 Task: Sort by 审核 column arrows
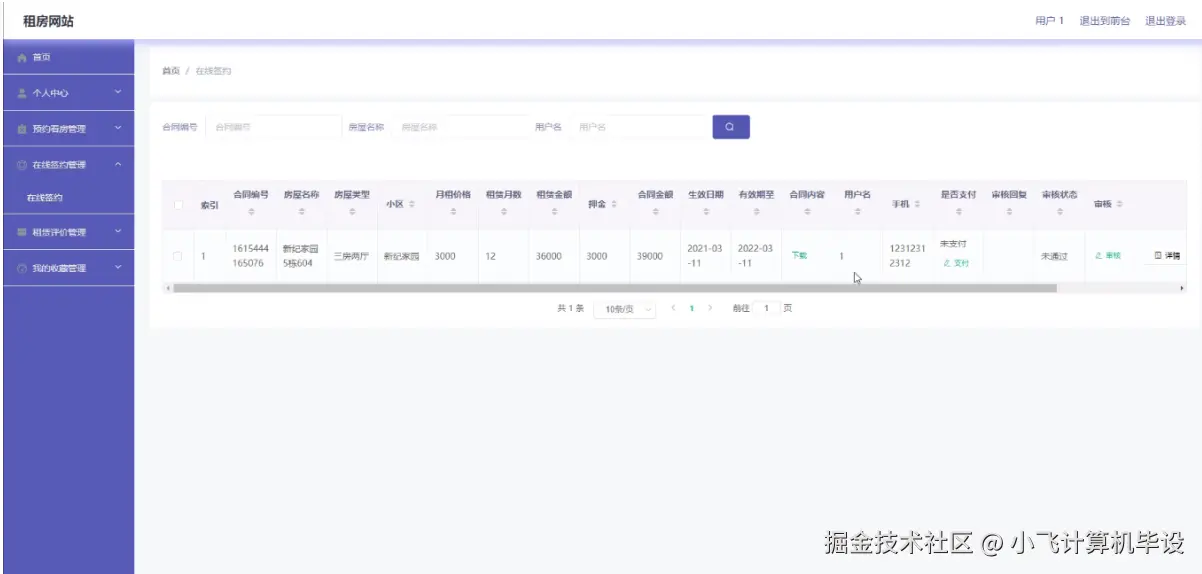point(1119,204)
